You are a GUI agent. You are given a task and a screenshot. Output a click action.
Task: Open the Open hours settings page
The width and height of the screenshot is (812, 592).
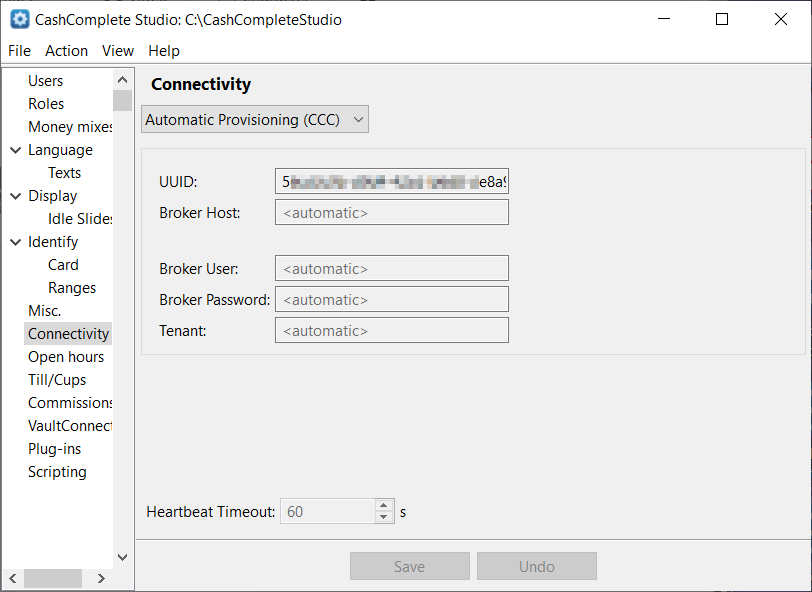(x=65, y=357)
